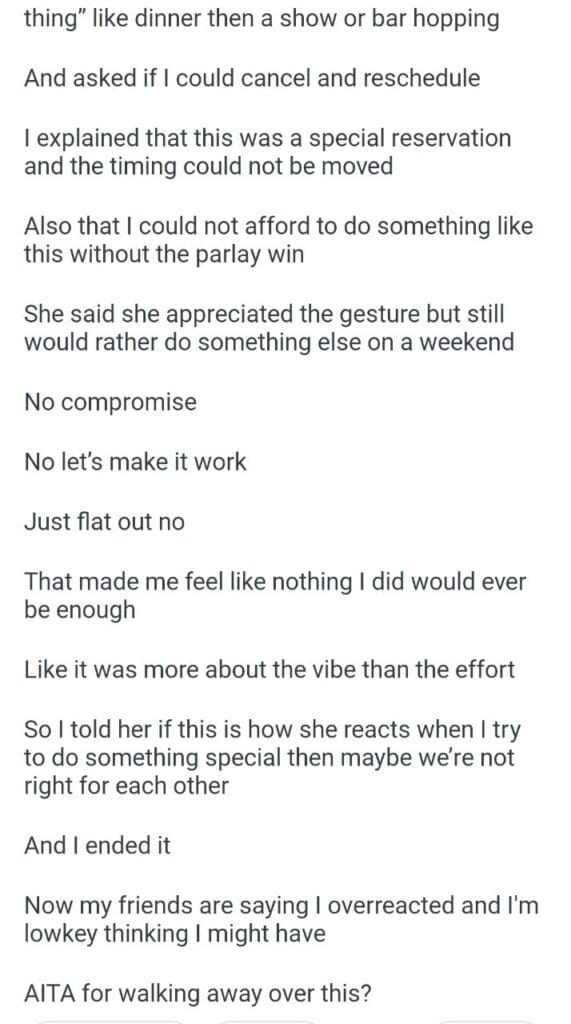Image resolution: width=571 pixels, height=1024 pixels.
Task: Click the 'Just flat out no' text
Action: click(105, 521)
